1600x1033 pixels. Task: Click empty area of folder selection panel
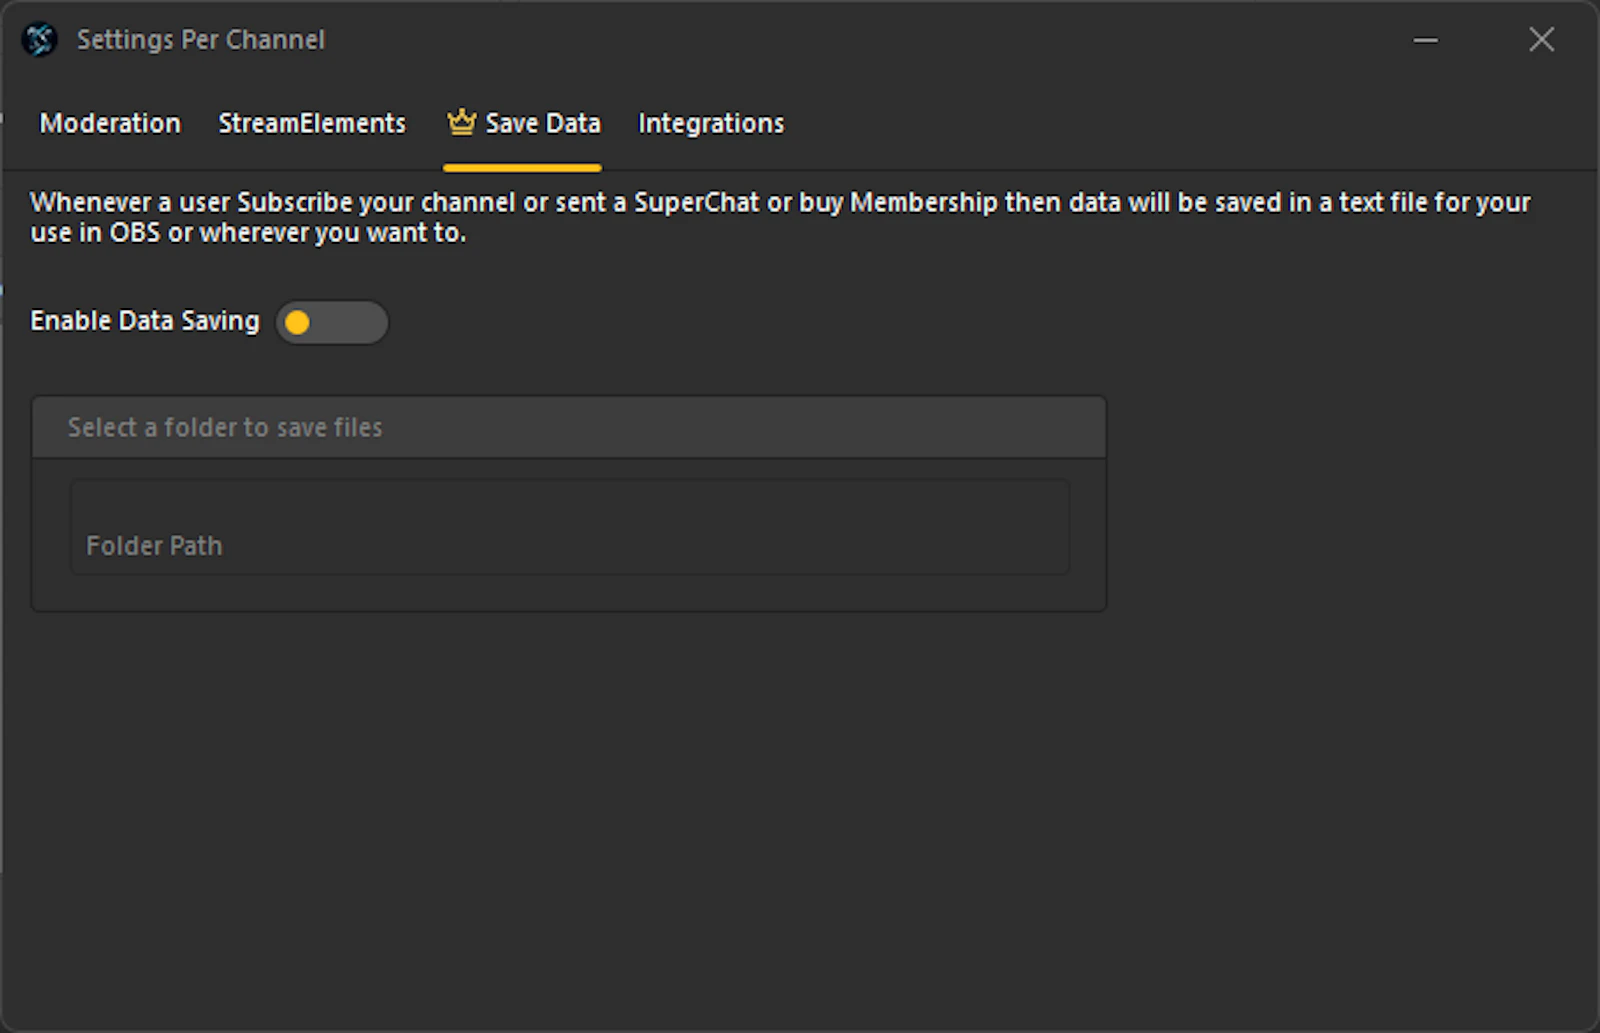[569, 592]
